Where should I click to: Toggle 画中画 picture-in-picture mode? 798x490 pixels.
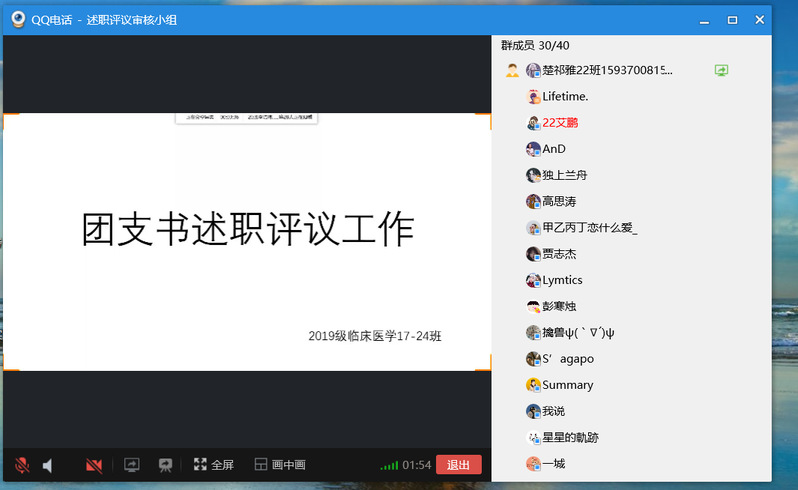(279, 465)
